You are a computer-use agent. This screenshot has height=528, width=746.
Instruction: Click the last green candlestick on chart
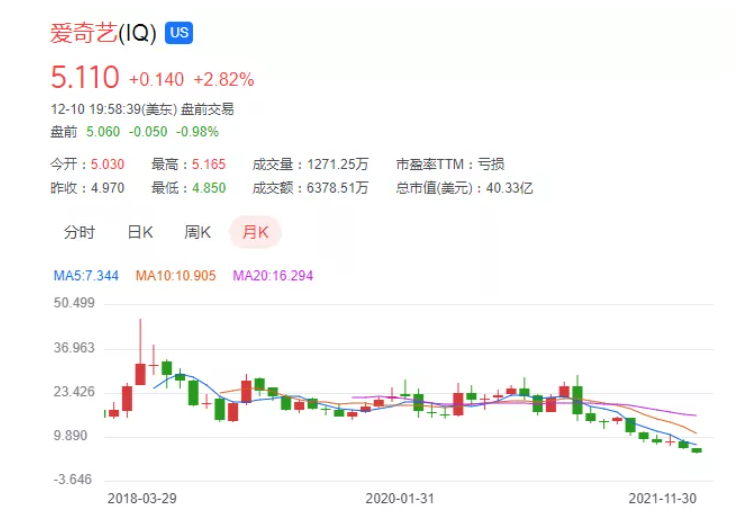[x=697, y=450]
